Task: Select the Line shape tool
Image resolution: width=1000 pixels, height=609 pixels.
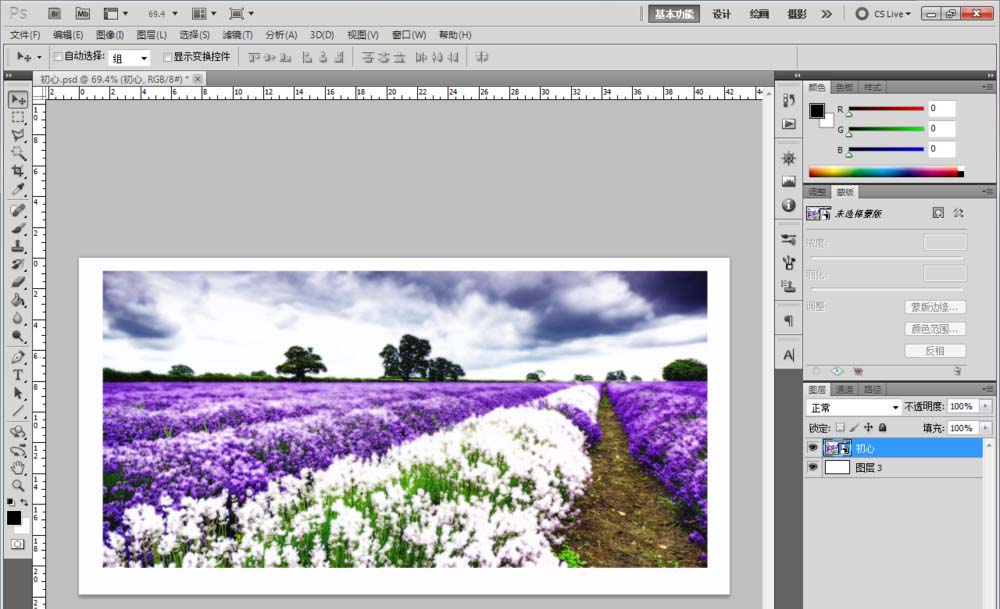Action: 18,411
